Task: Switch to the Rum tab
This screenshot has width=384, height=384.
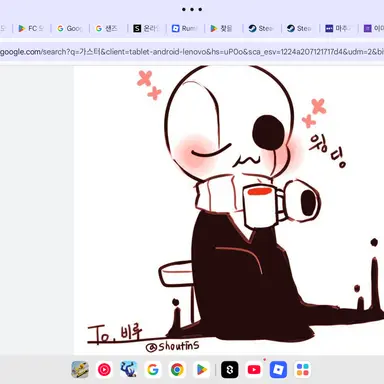Action: [x=185, y=29]
